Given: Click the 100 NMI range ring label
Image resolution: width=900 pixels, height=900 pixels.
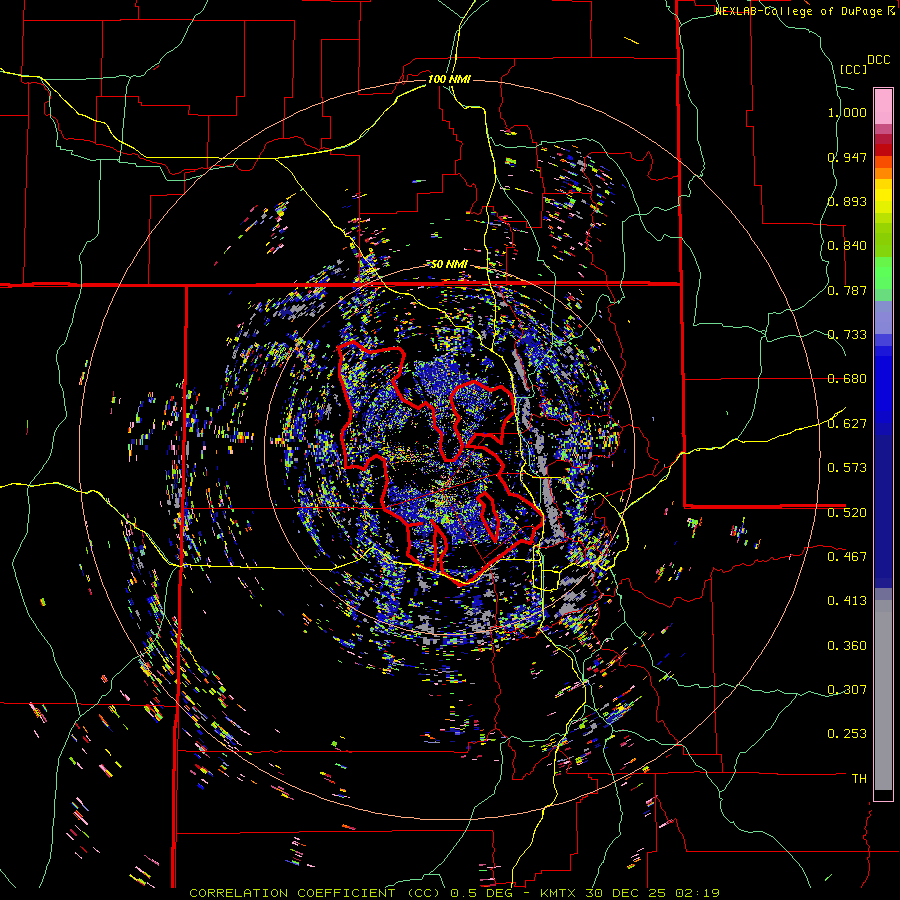Looking at the screenshot, I should (x=449, y=79).
